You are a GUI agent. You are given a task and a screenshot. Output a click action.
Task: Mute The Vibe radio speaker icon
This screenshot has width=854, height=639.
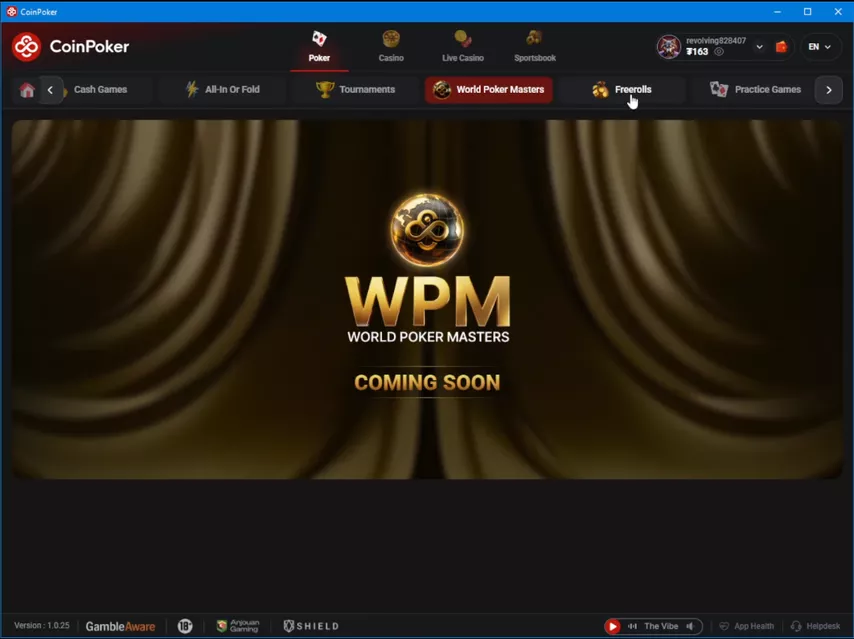pyautogui.click(x=689, y=626)
